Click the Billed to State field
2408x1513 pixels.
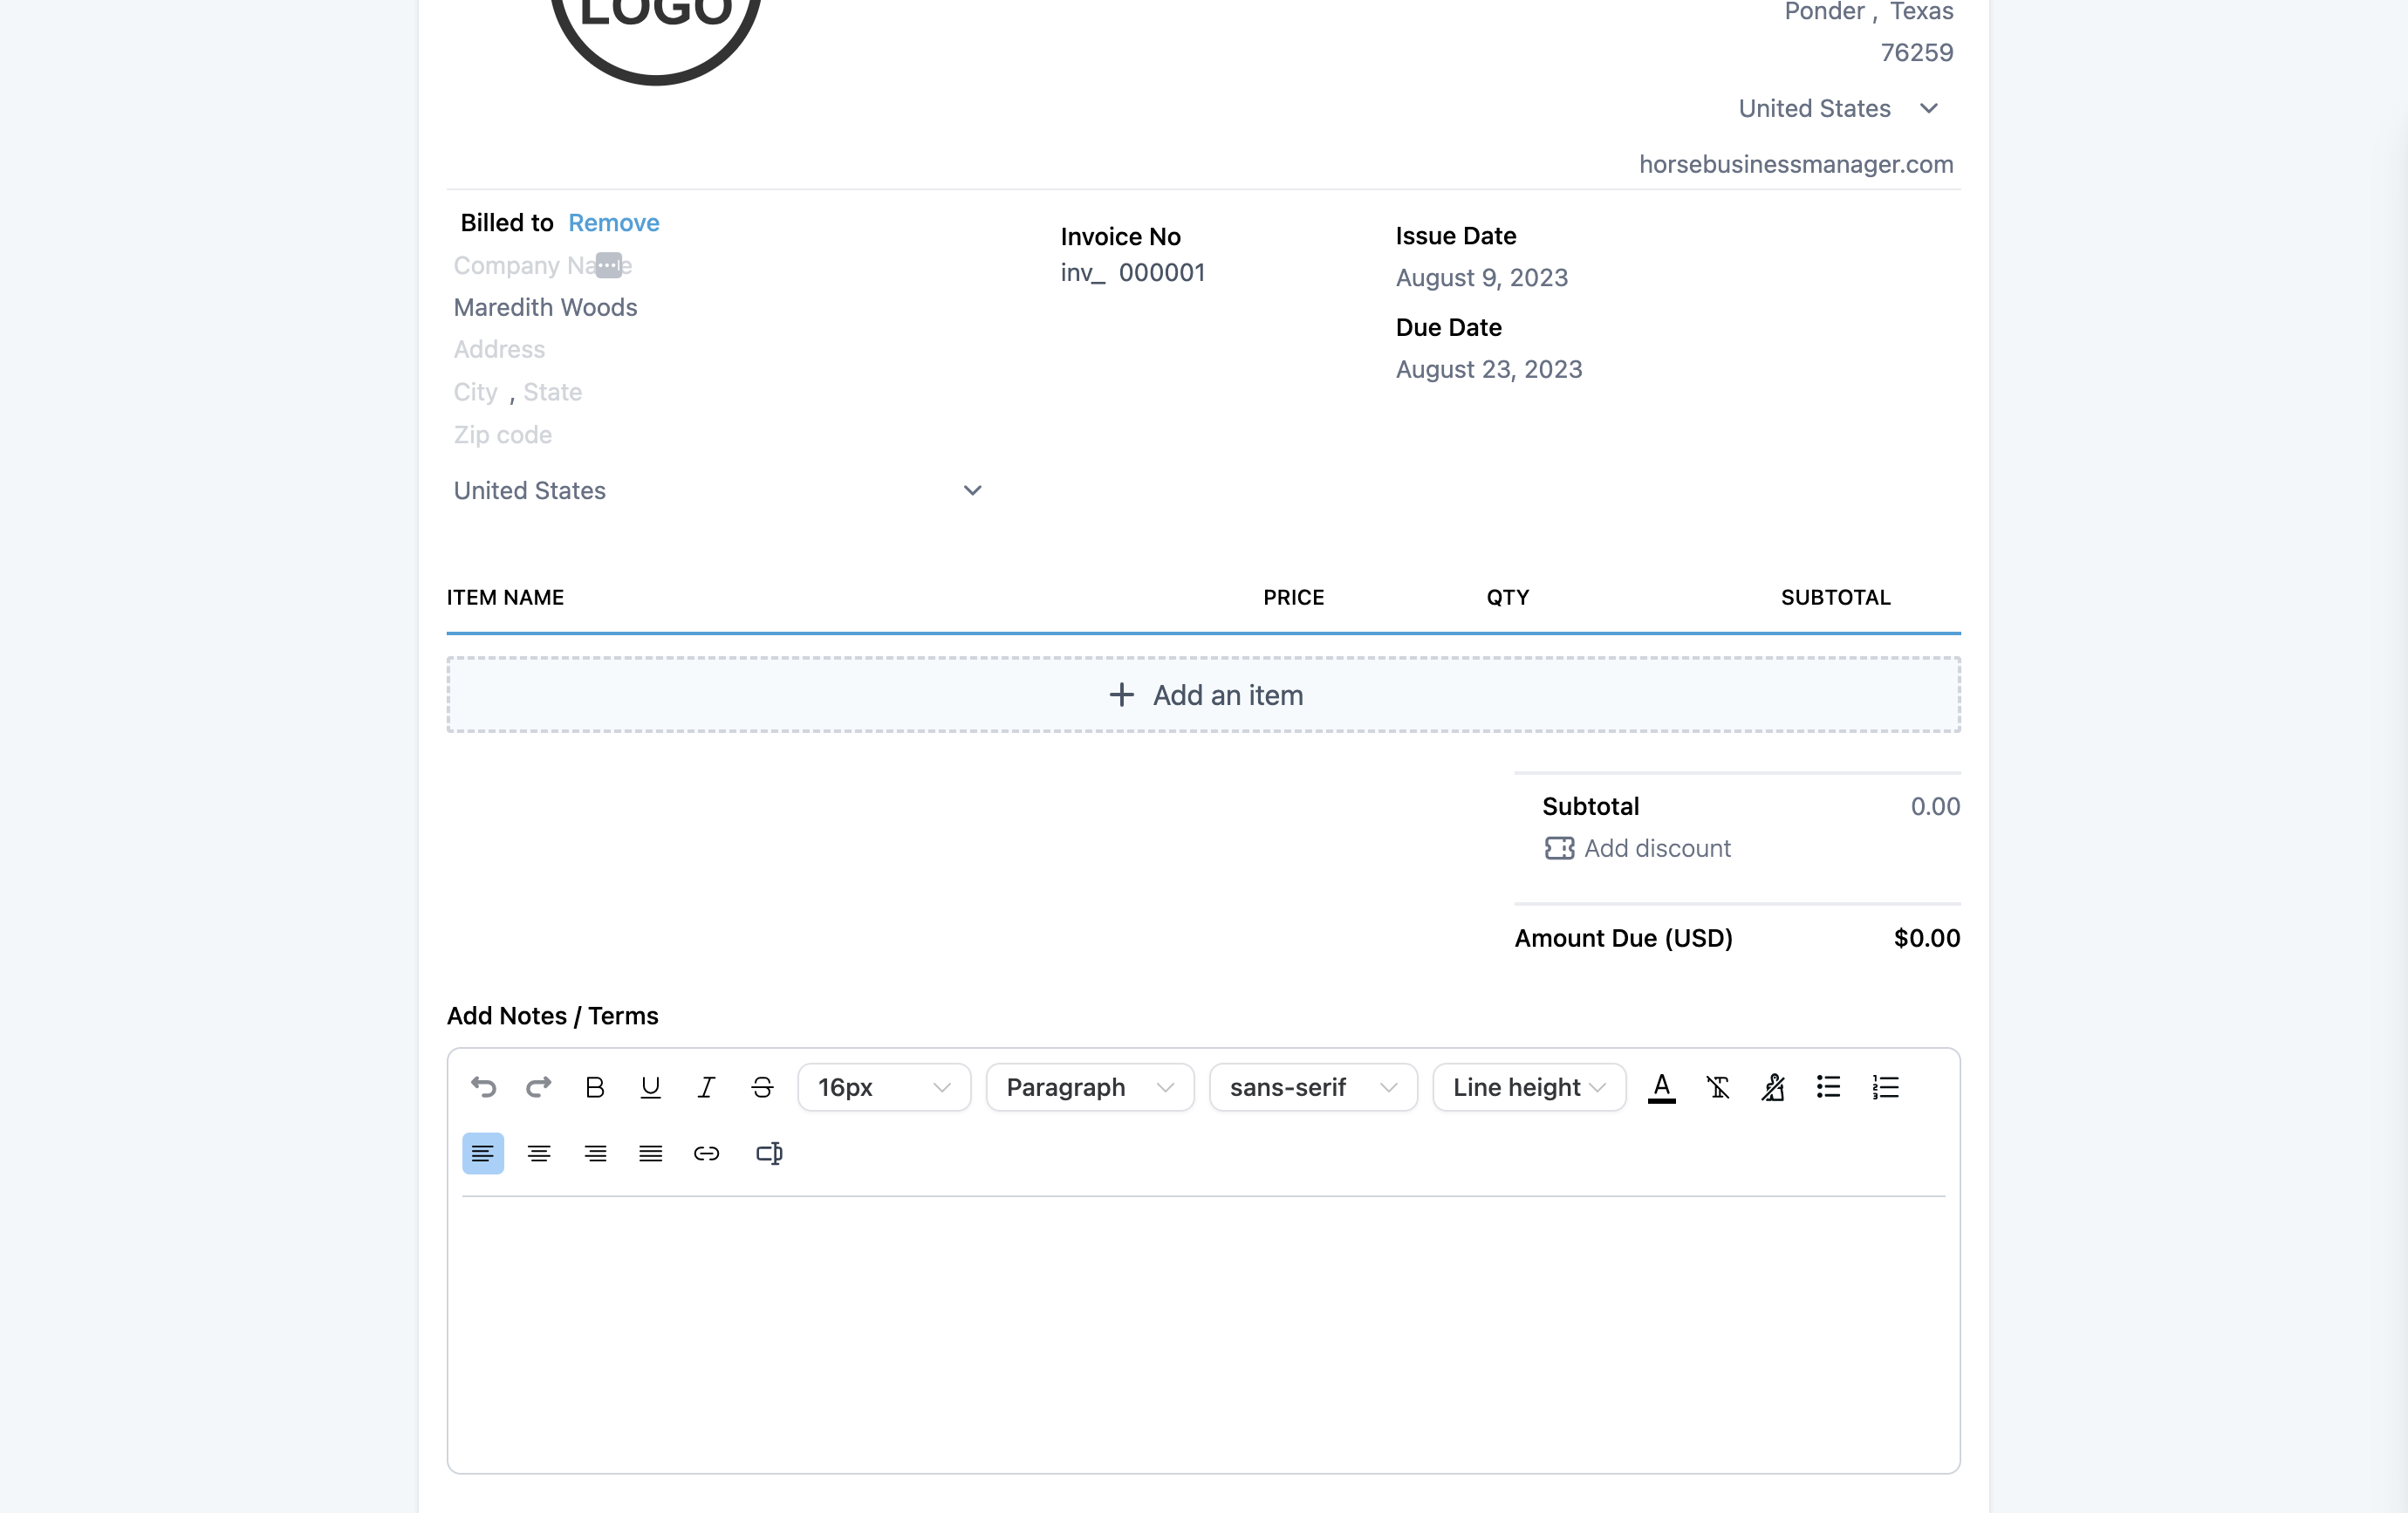click(x=552, y=392)
